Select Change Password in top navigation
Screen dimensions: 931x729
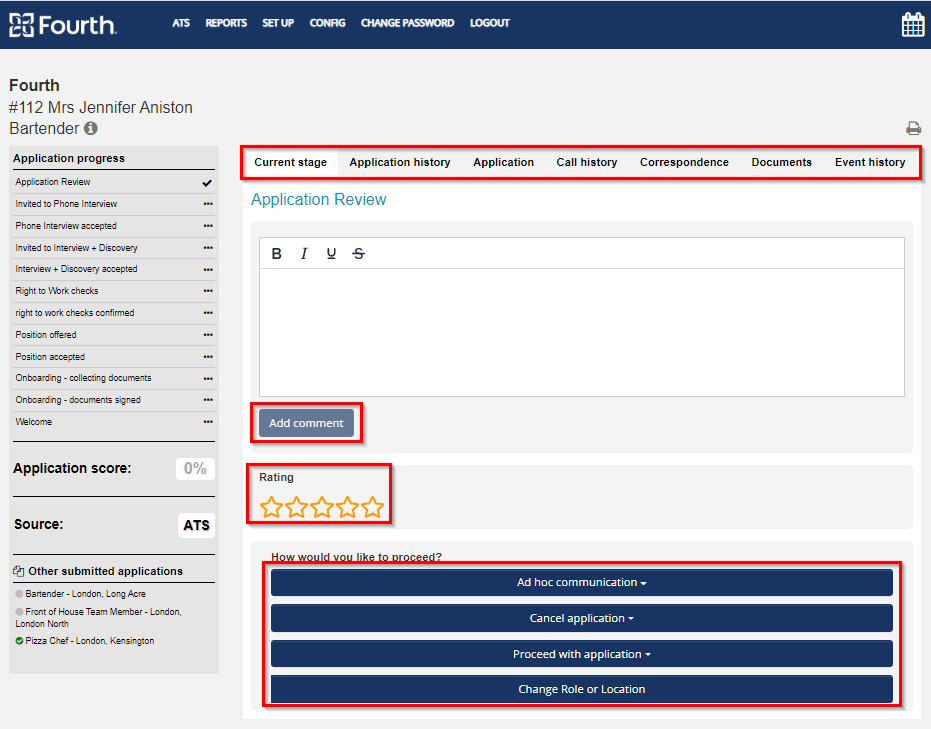pos(407,23)
